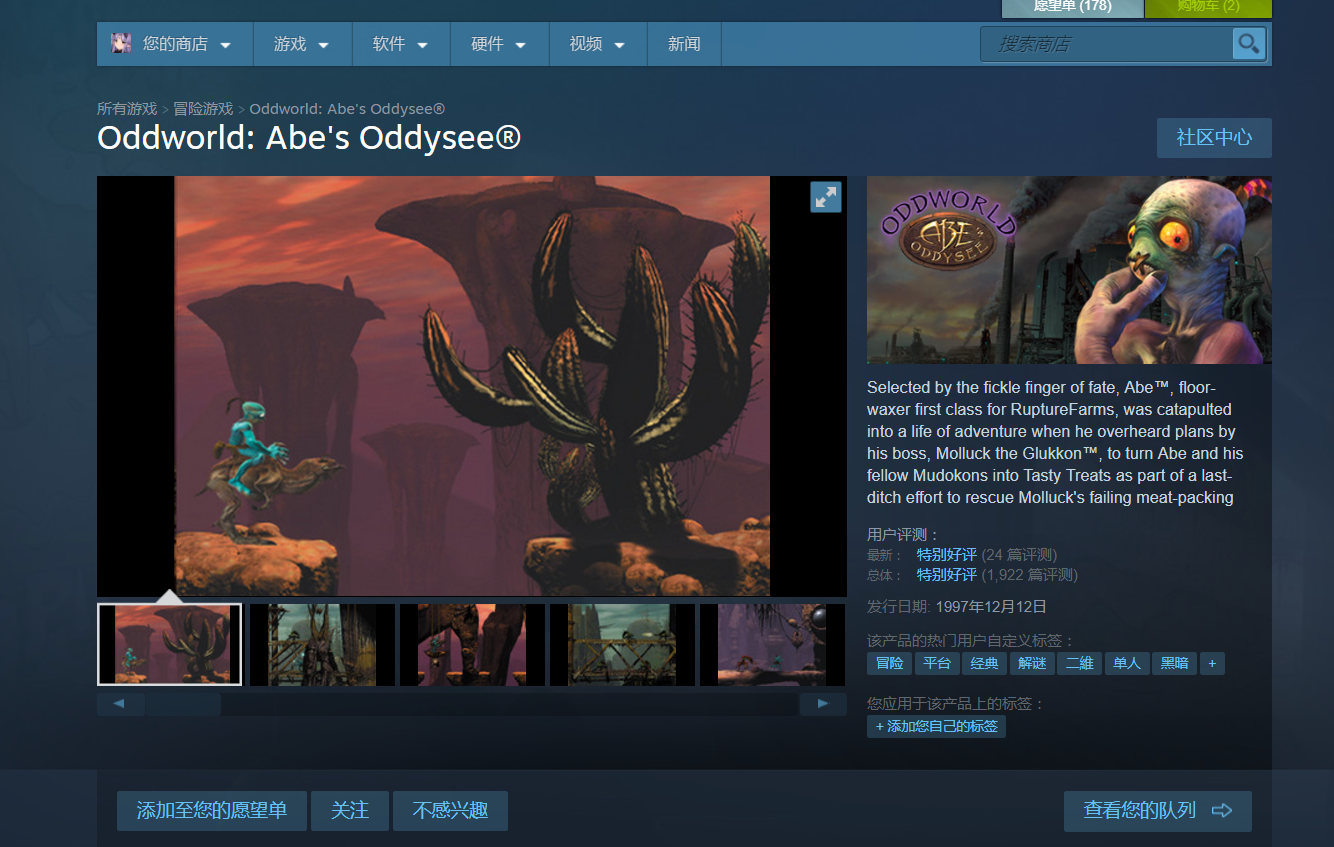Click the thumbnail strip scrollbar handle
1334x847 pixels.
[x=182, y=704]
